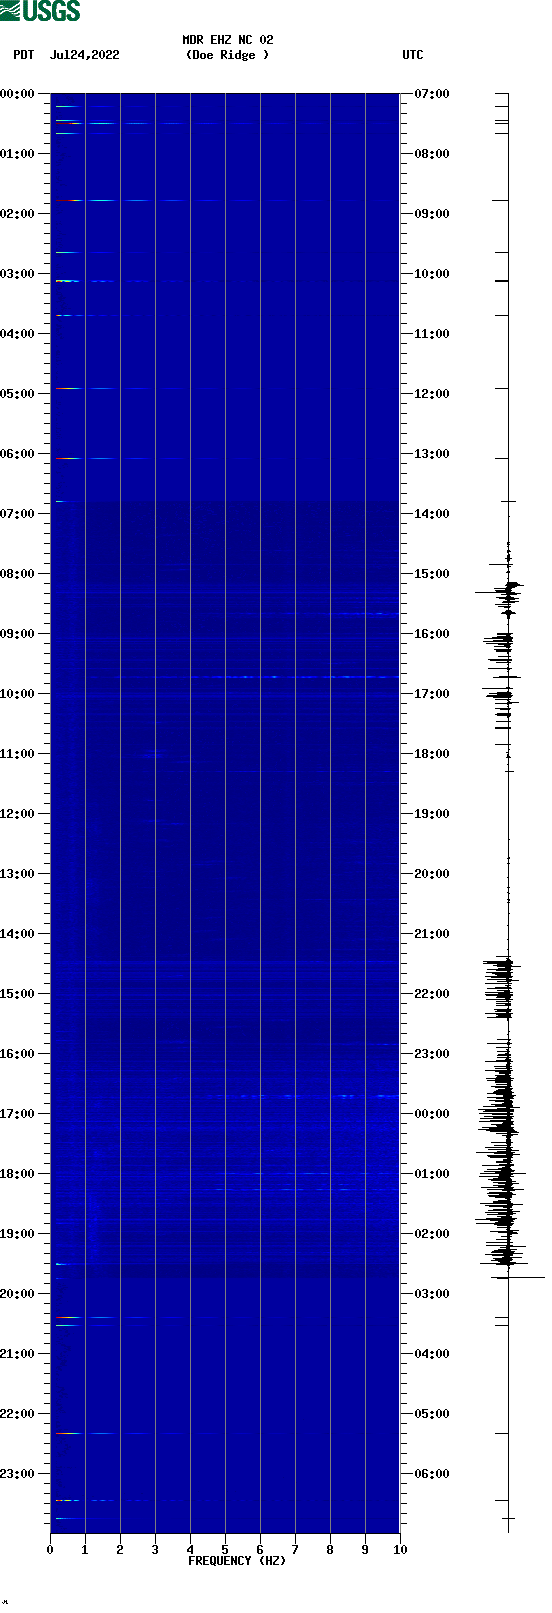
Task: Click the 06:00 UTC time label
Action: 432,1474
